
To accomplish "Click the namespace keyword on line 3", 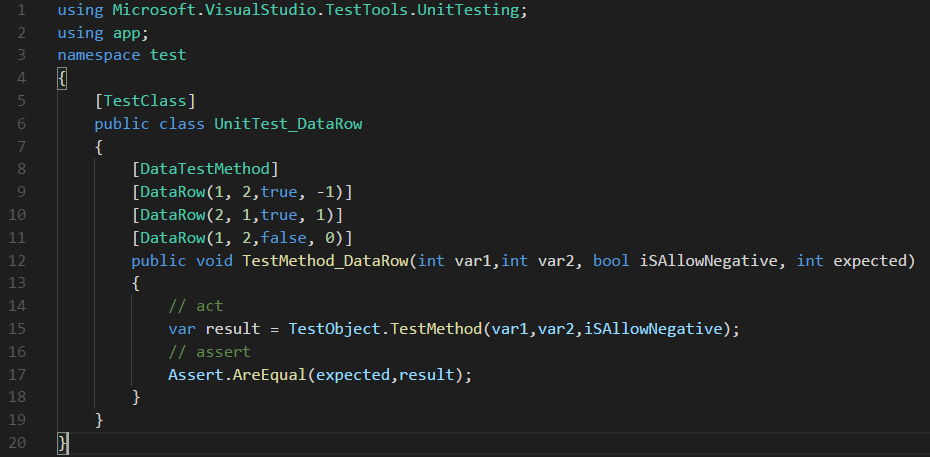I will point(99,55).
